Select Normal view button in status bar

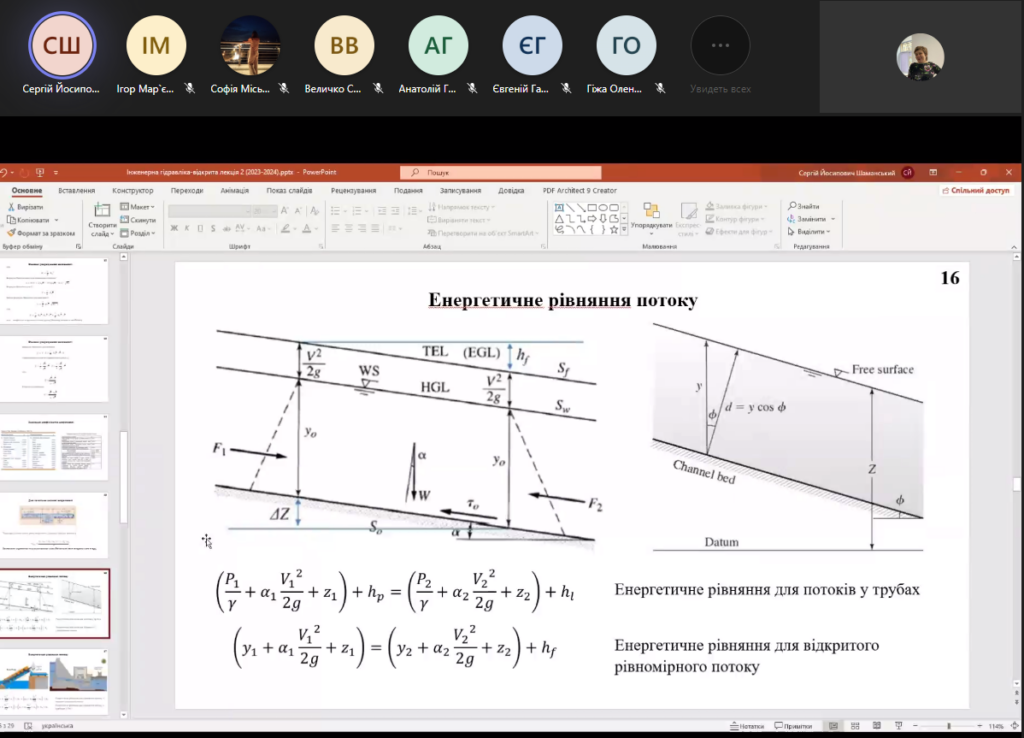pyautogui.click(x=833, y=726)
